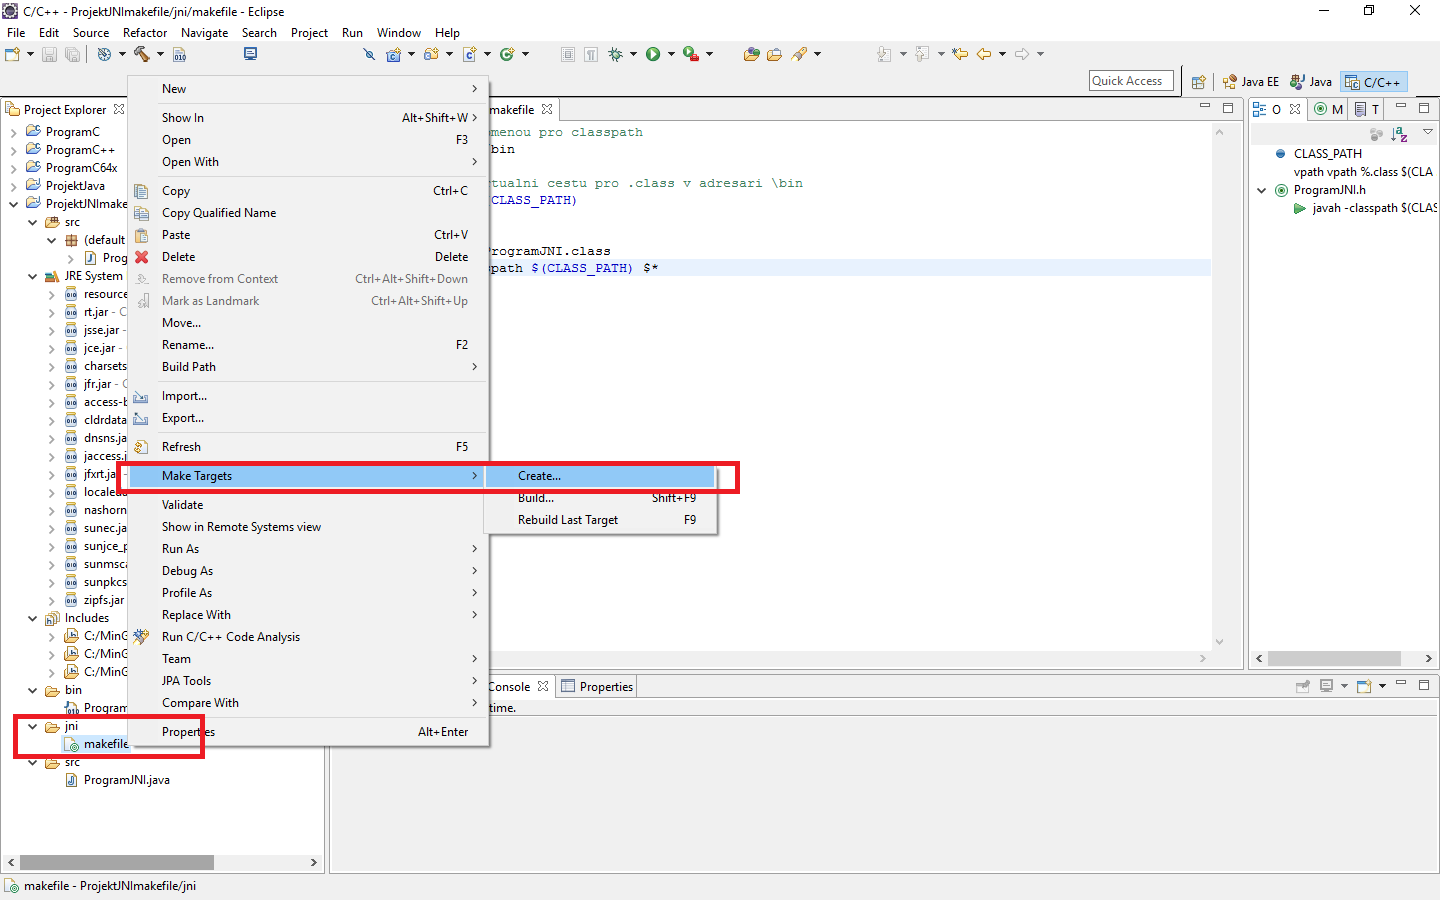Select Create... from the Make Targets submenu

click(538, 475)
